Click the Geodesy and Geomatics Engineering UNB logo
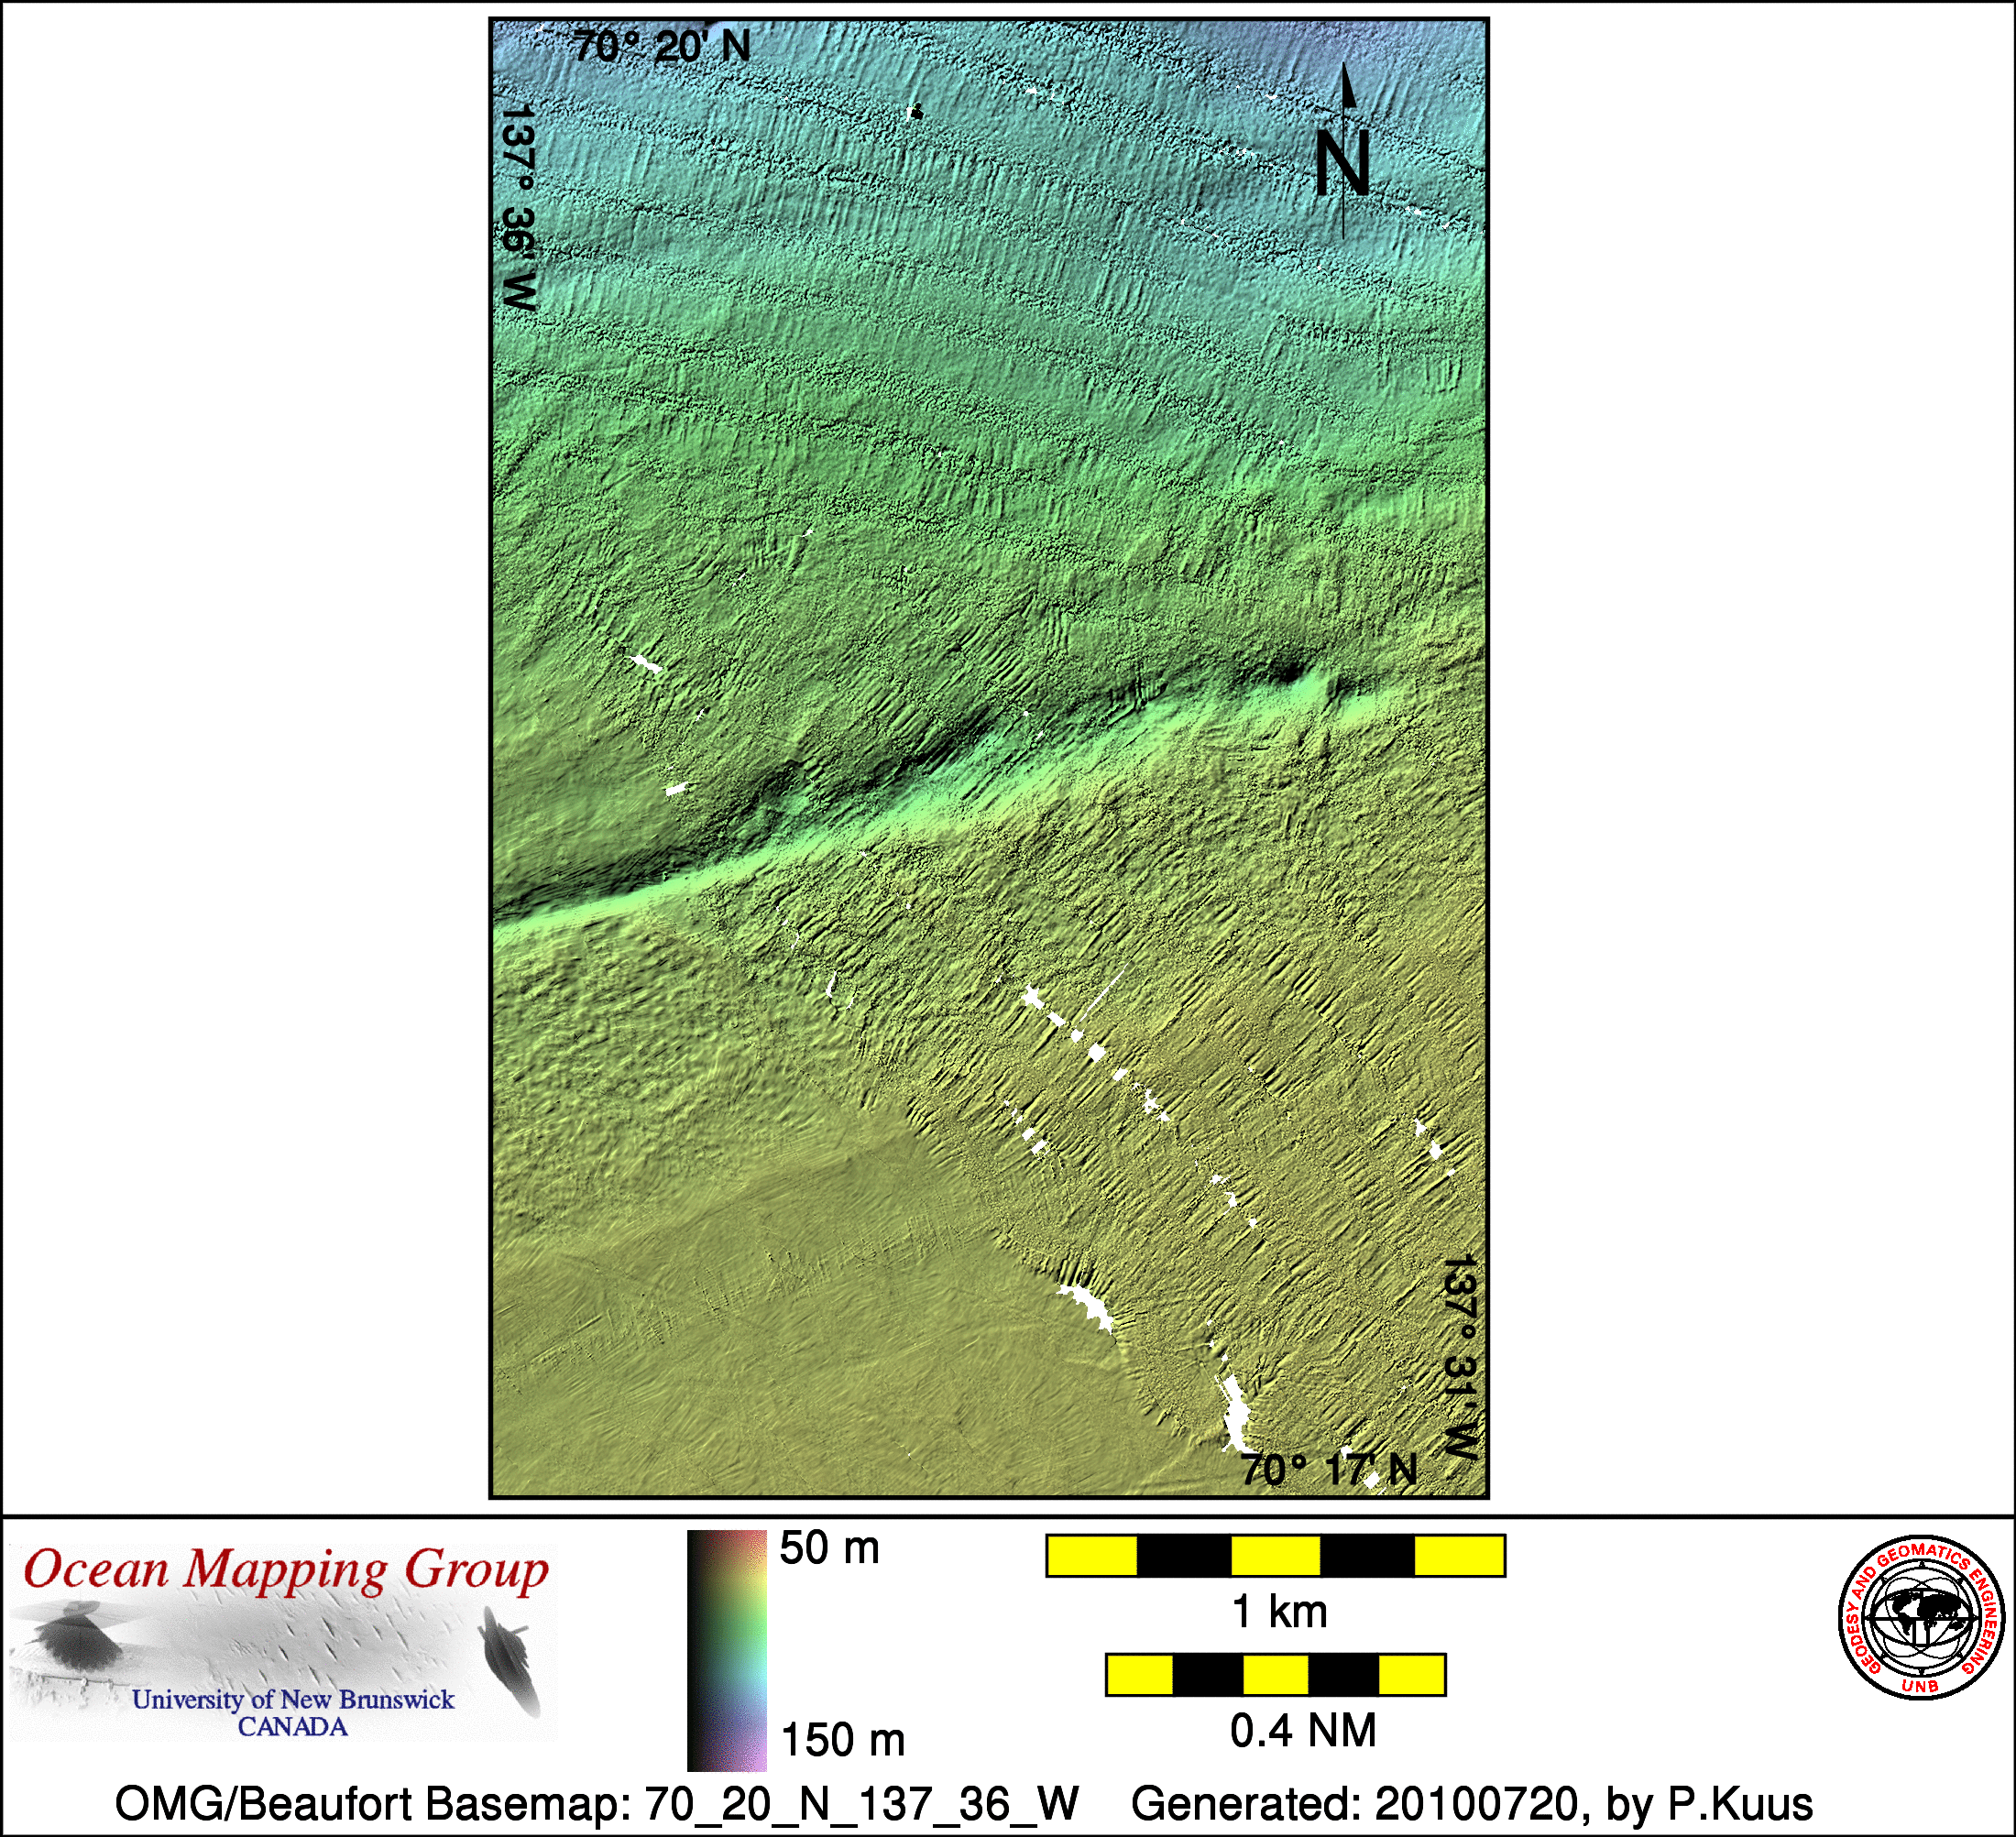 pos(1921,1617)
